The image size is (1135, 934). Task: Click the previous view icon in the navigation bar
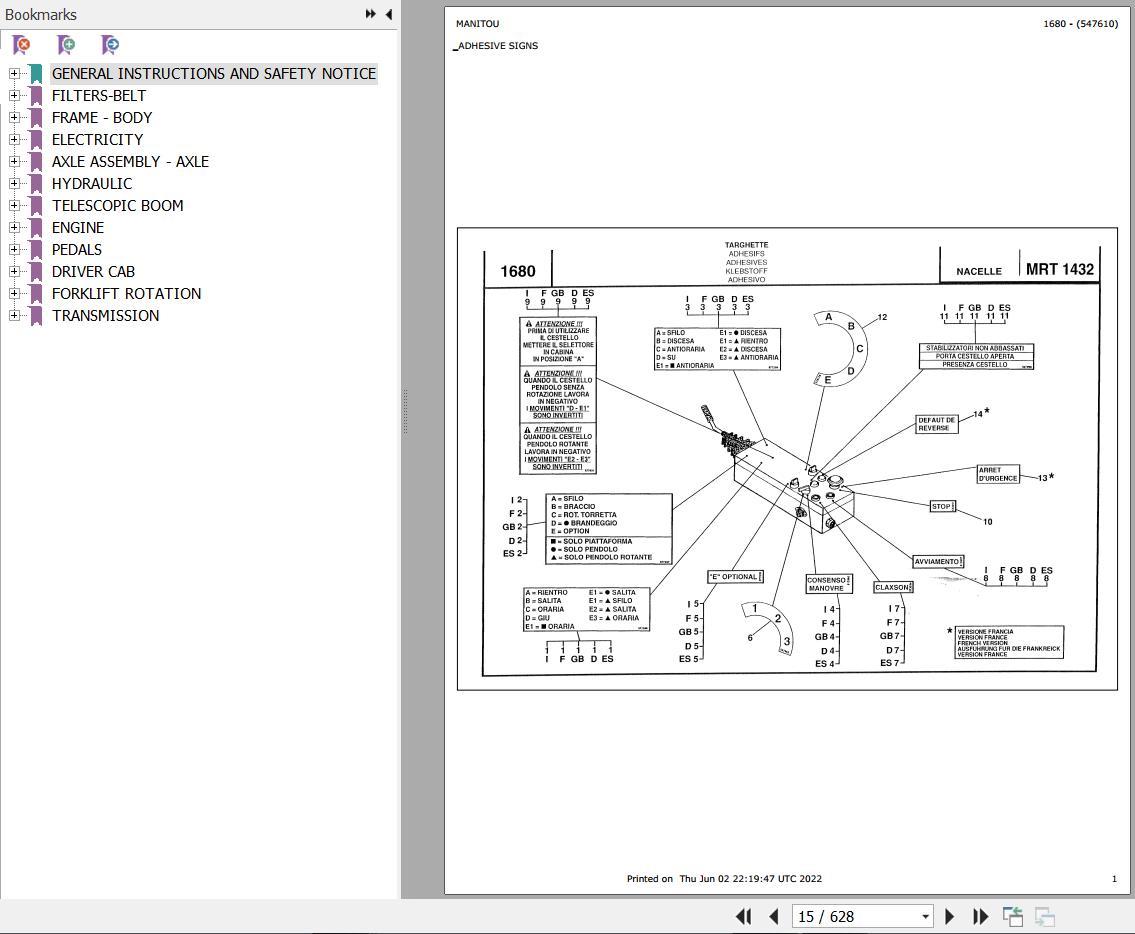(1013, 917)
